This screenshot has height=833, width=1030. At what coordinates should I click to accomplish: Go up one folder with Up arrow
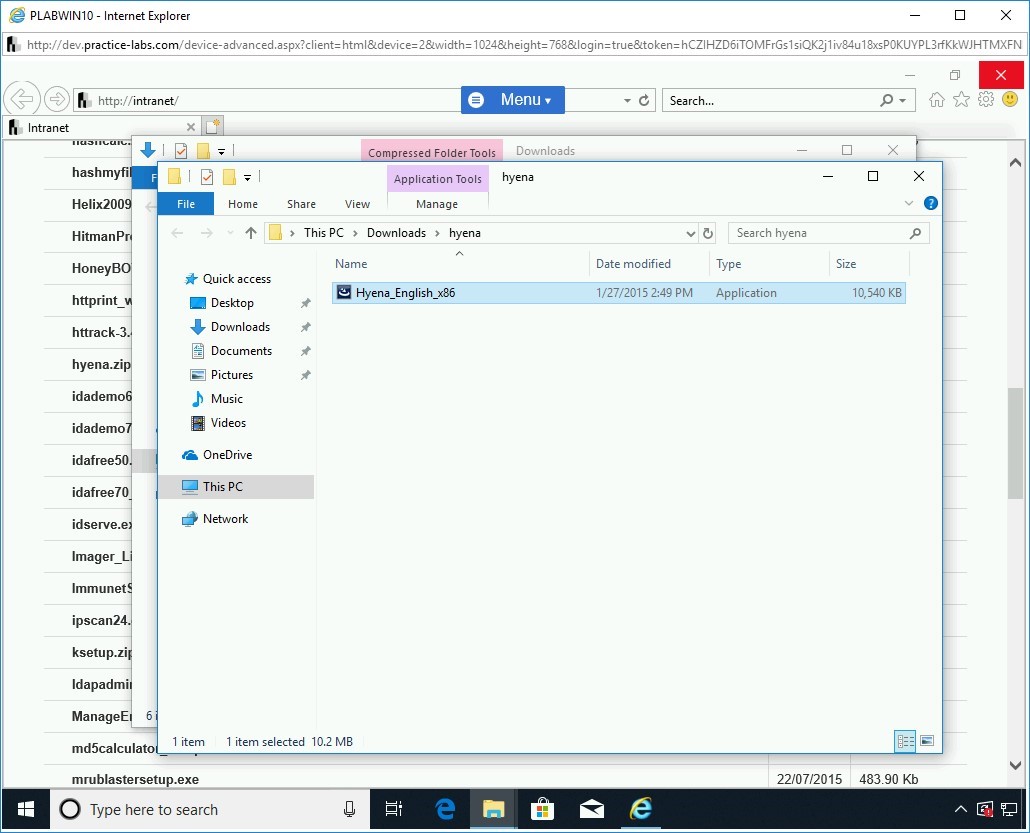(x=251, y=233)
